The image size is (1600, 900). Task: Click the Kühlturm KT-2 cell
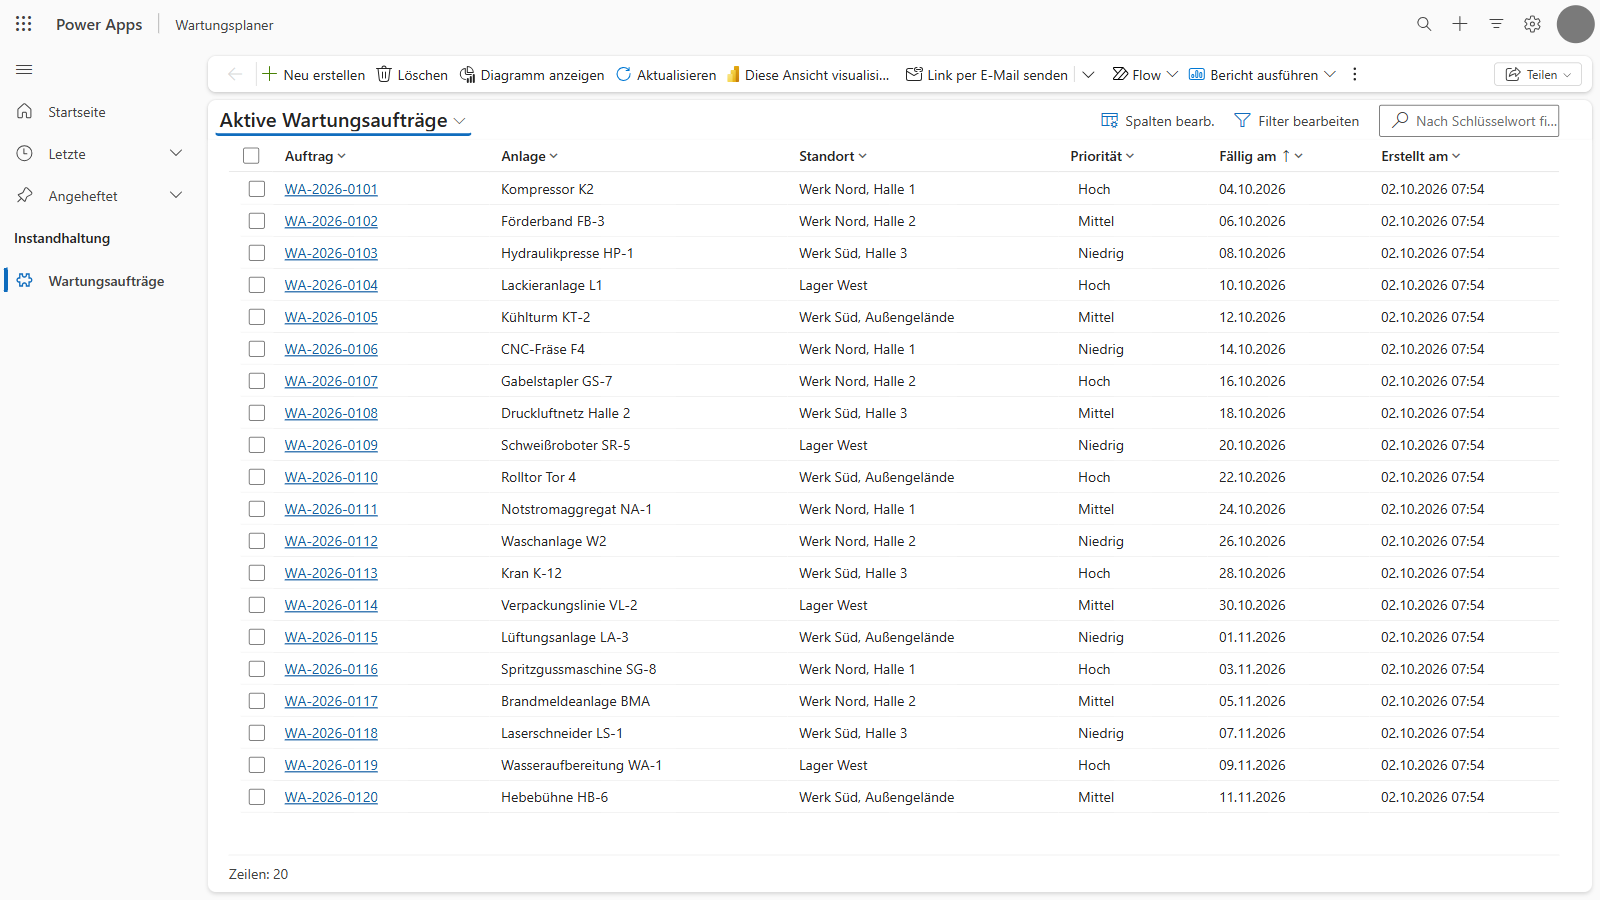tap(545, 317)
